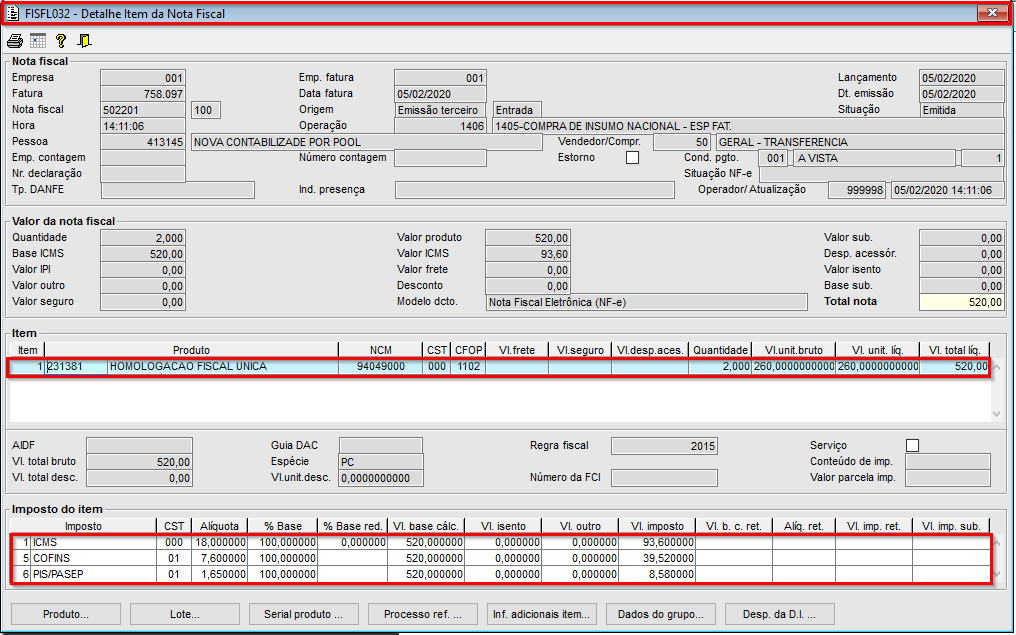Click the Item grid scroll-up arrow
The height and width of the screenshot is (635, 1016).
click(997, 367)
